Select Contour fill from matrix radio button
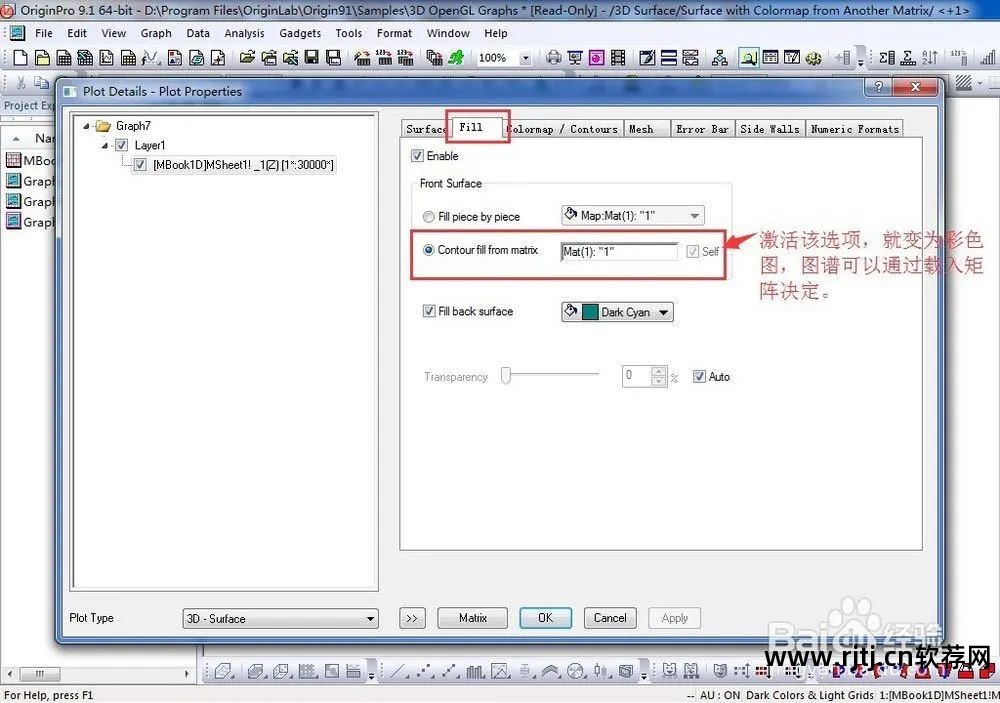Screen dimensions: 1000x703 click(429, 250)
